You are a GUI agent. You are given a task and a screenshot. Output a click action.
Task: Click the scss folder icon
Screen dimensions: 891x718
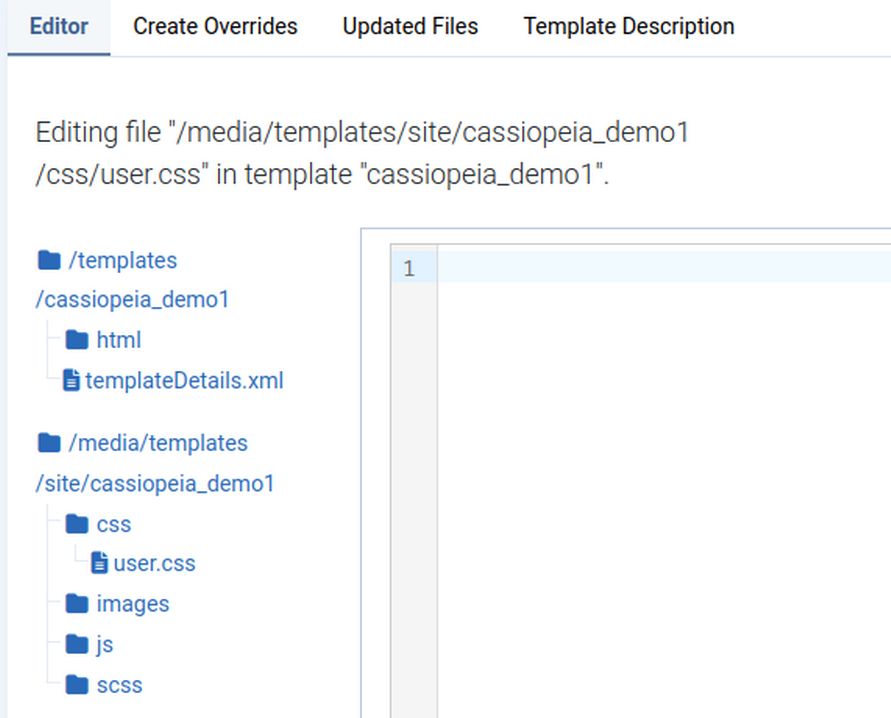77,685
